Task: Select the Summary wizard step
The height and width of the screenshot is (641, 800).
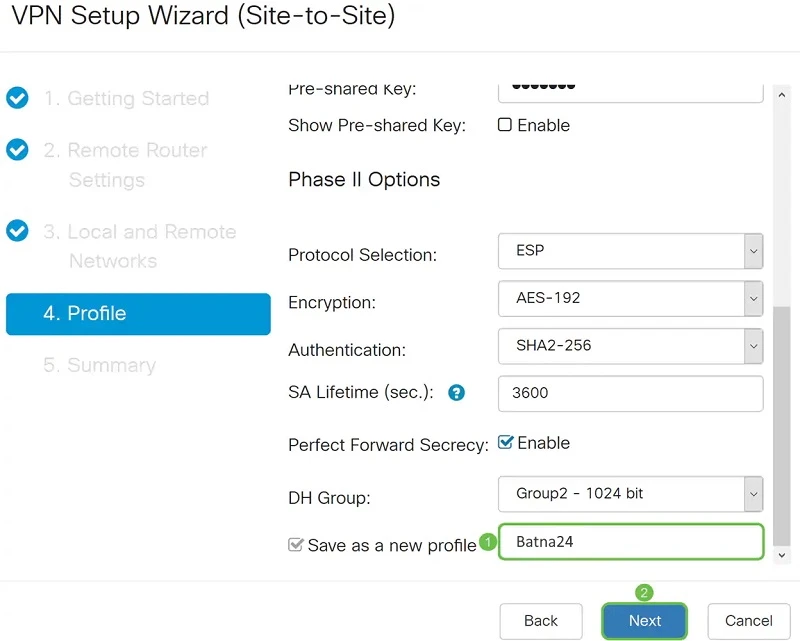Action: 99,365
